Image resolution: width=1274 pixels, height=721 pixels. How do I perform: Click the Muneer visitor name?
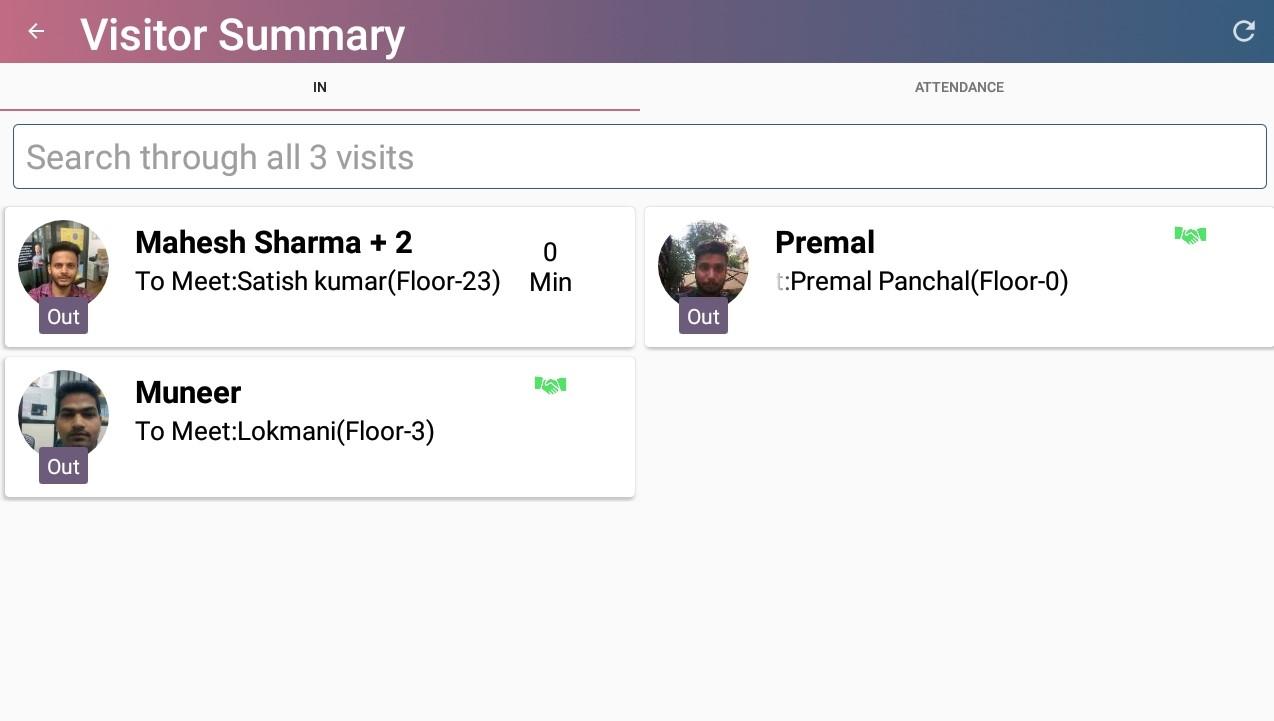coord(188,392)
